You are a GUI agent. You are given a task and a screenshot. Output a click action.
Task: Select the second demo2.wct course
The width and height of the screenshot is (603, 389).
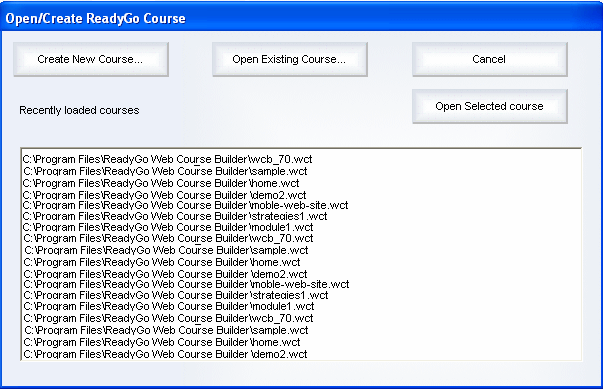coord(165,274)
